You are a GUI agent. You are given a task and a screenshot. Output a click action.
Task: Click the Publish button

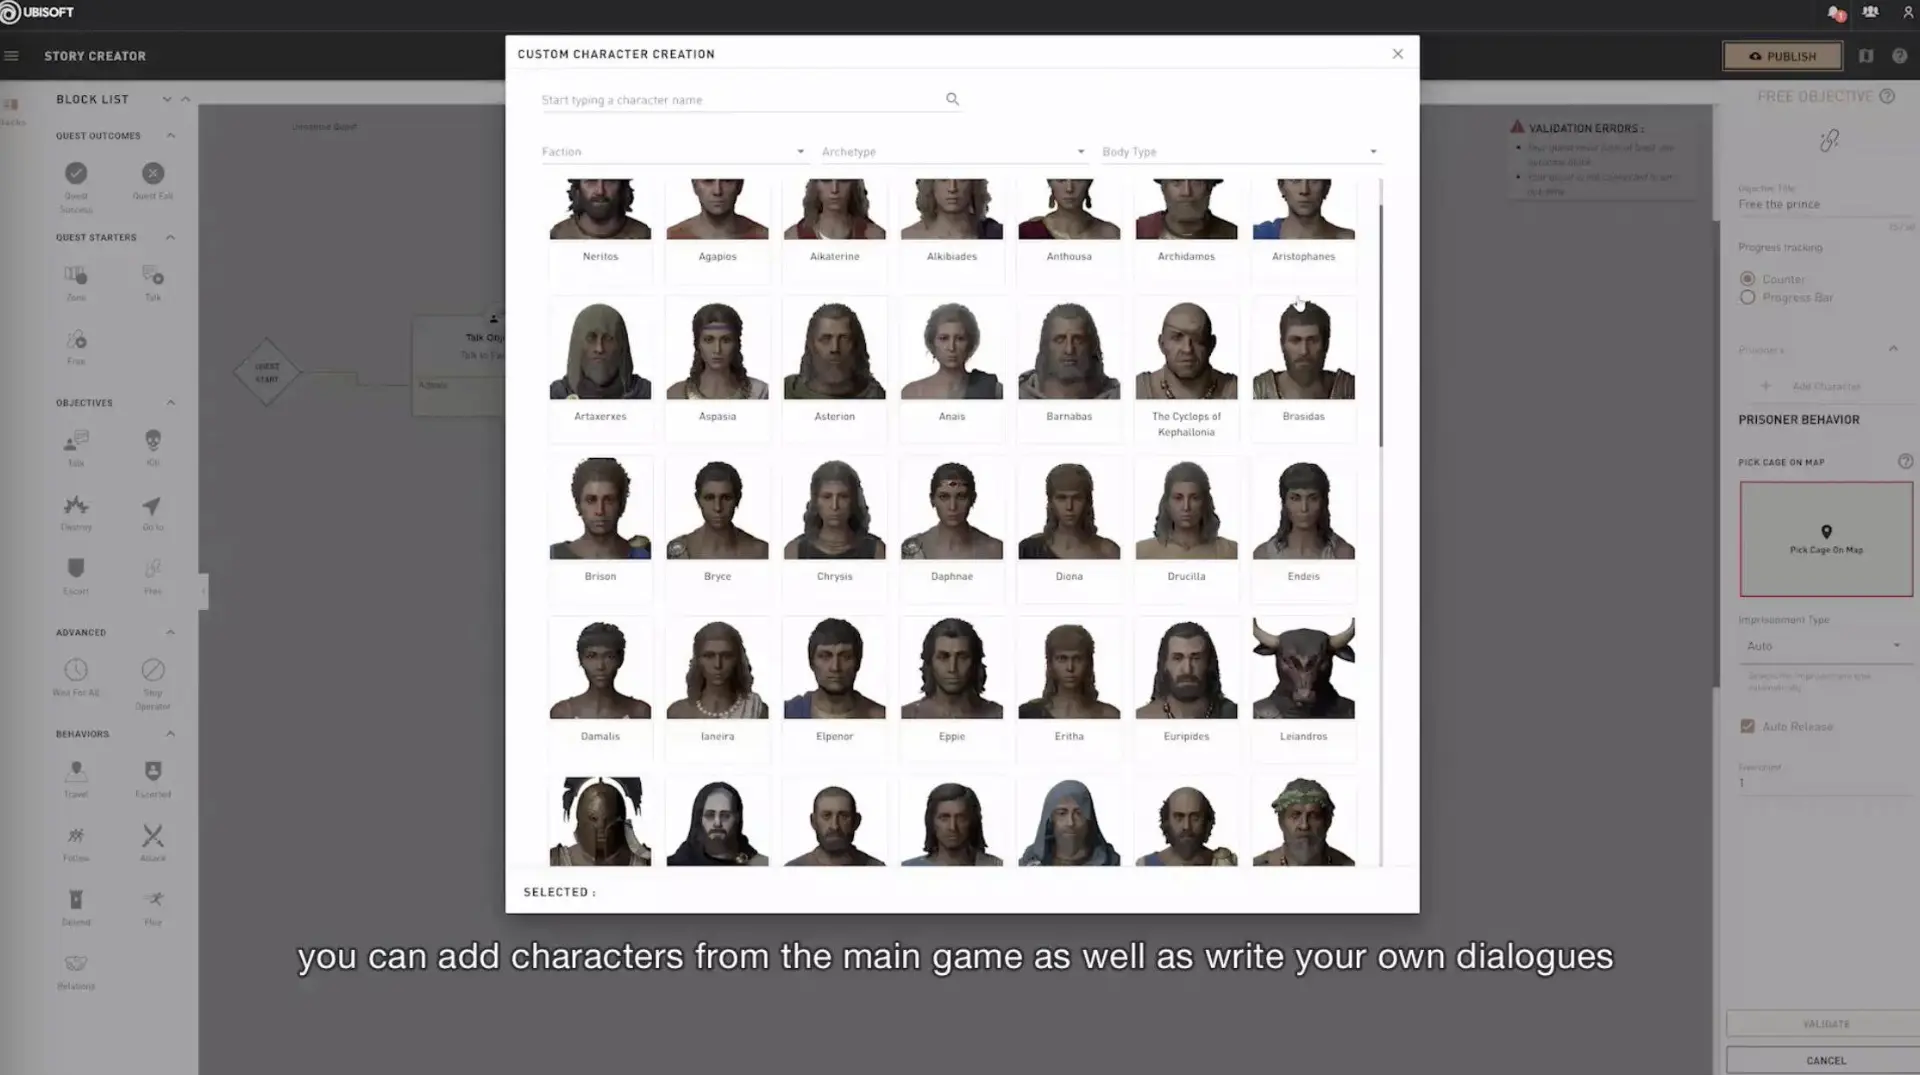[1783, 56]
